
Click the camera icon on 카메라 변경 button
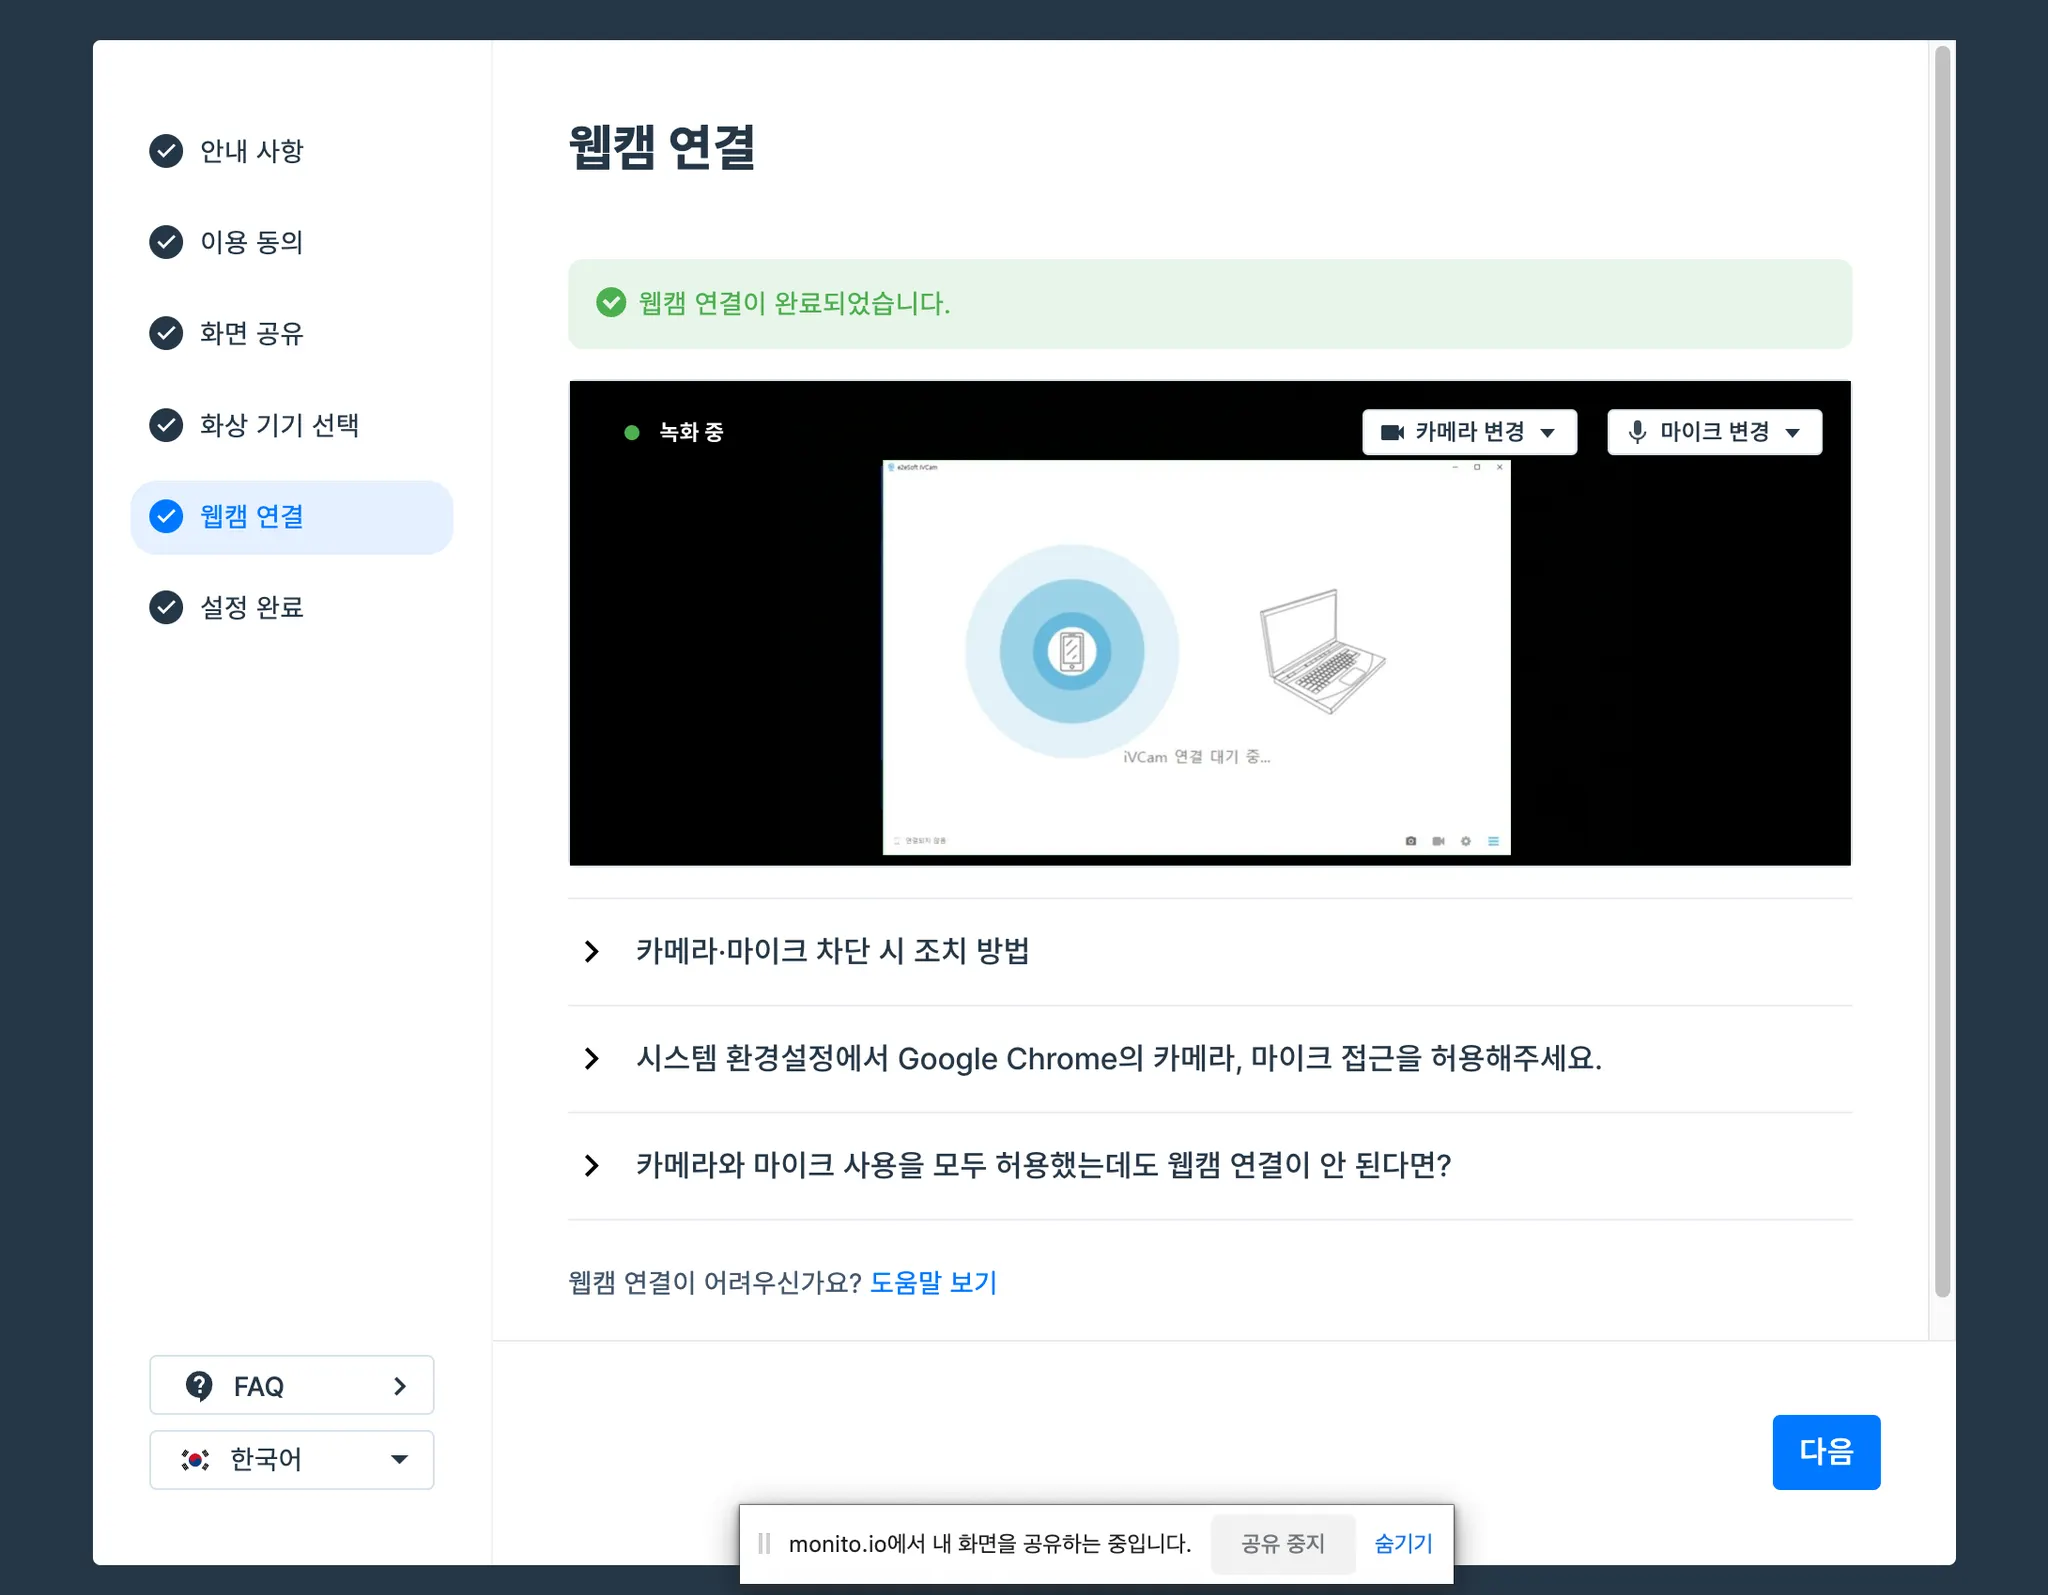[1392, 432]
